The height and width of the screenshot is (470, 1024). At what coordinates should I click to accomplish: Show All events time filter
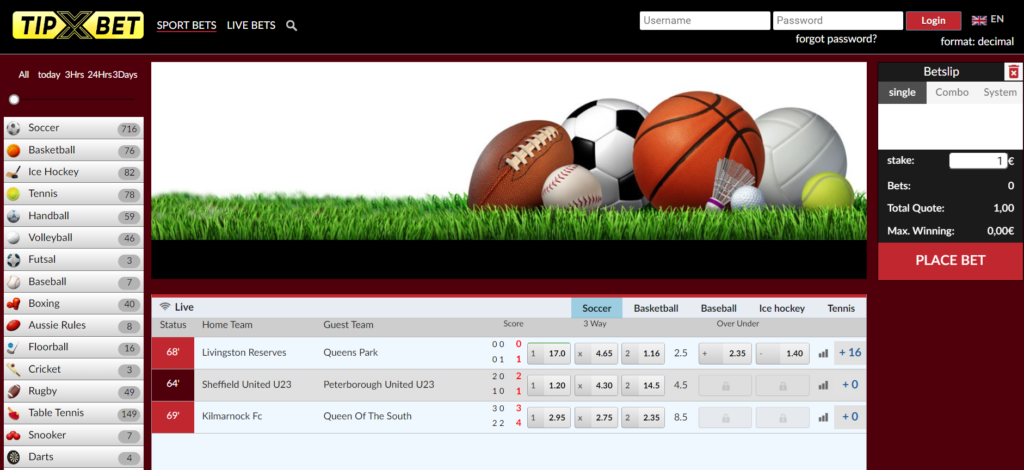pos(24,74)
